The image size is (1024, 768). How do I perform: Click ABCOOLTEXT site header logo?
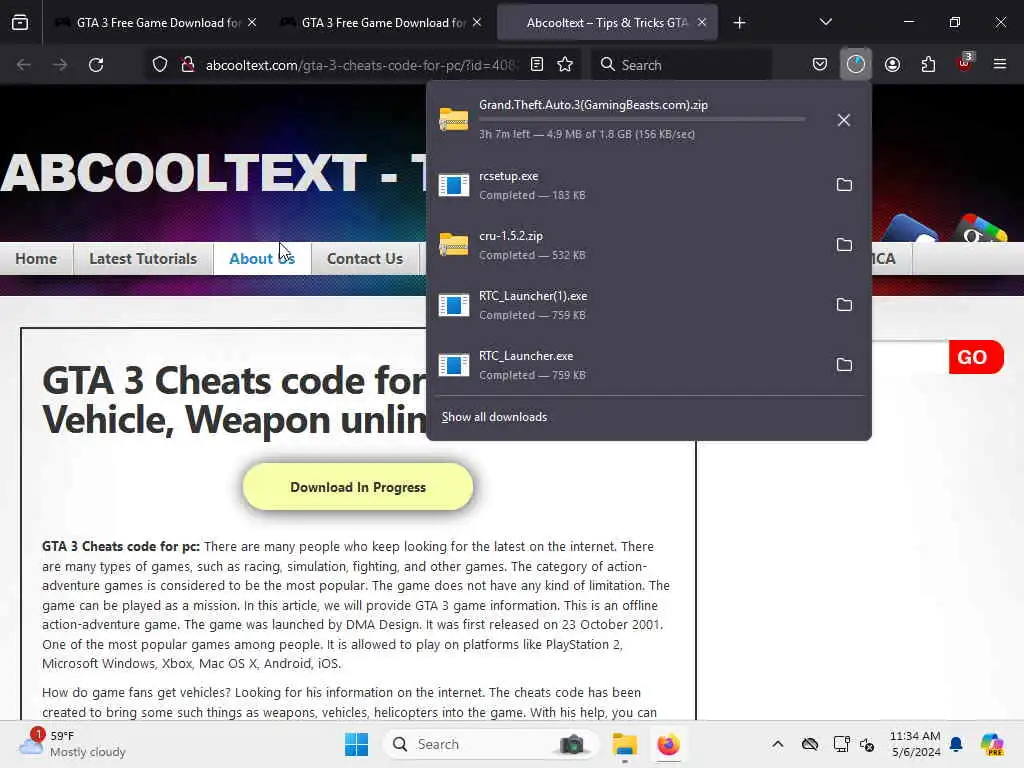pyautogui.click(x=212, y=172)
